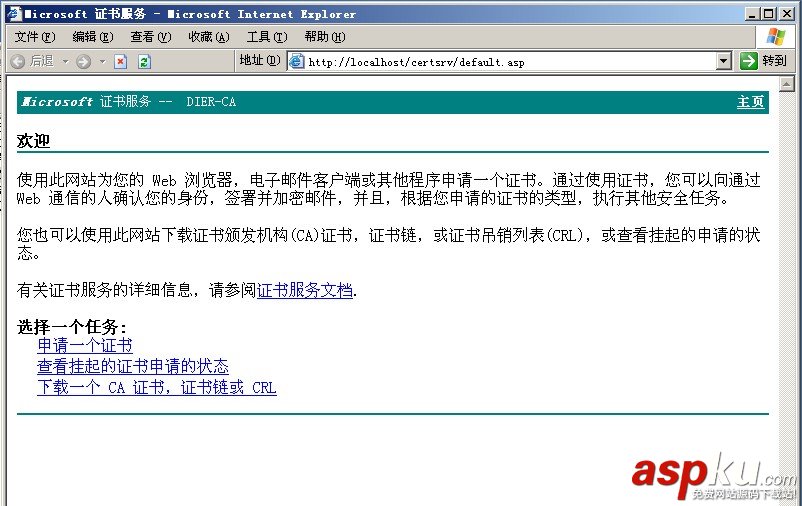Open the 查看(V) menu
Viewport: 802px width, 506px height.
(151, 37)
